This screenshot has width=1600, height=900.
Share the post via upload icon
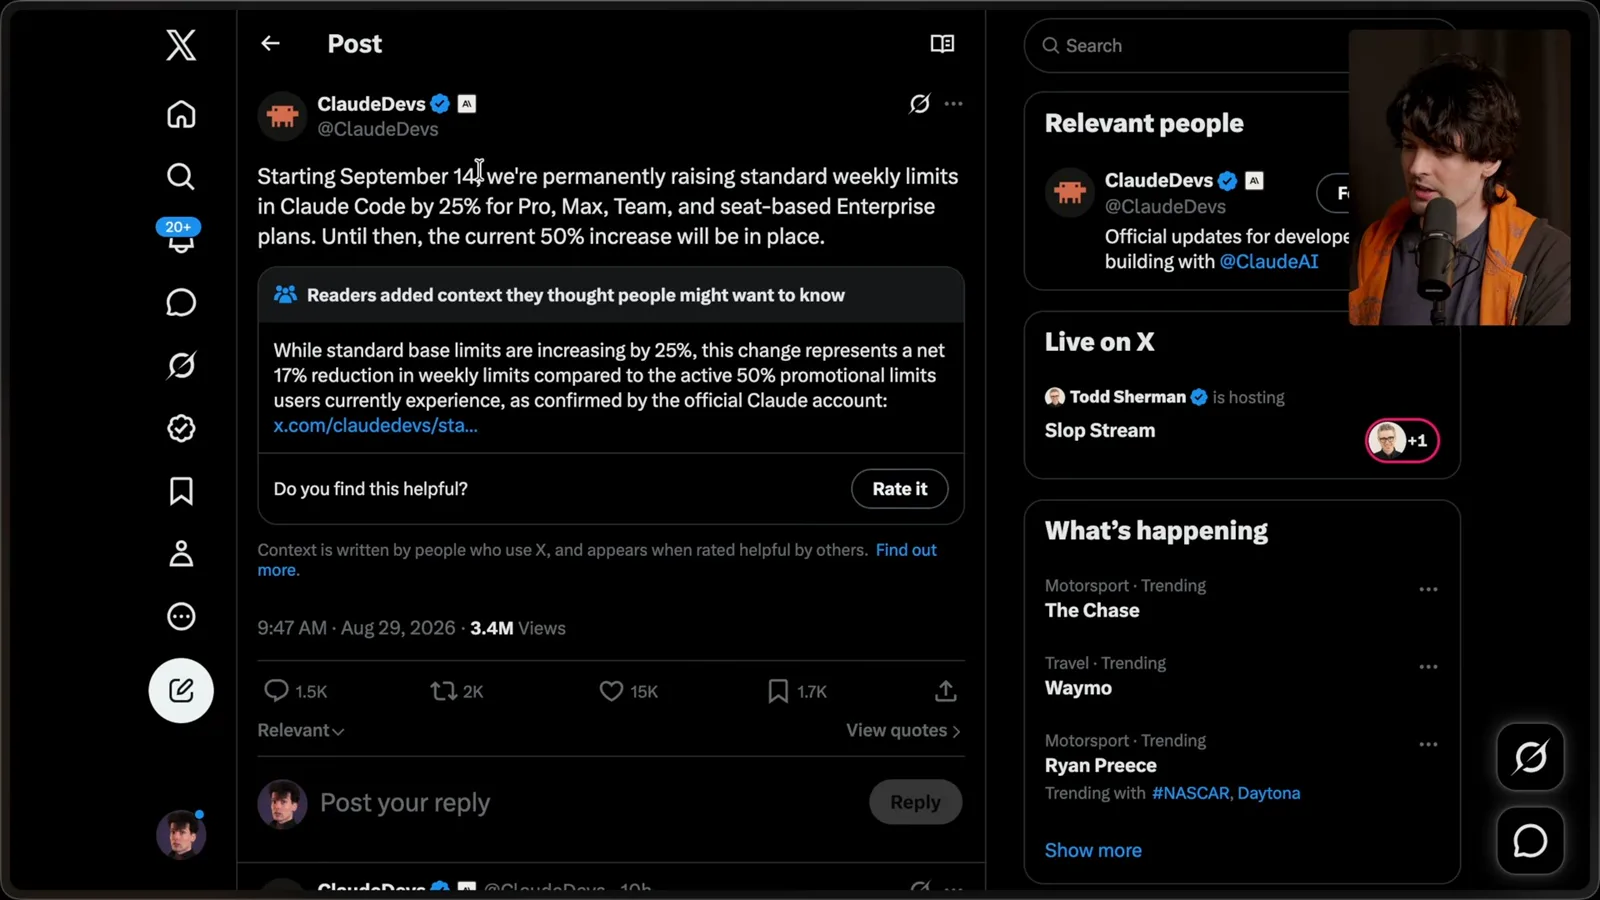point(946,691)
